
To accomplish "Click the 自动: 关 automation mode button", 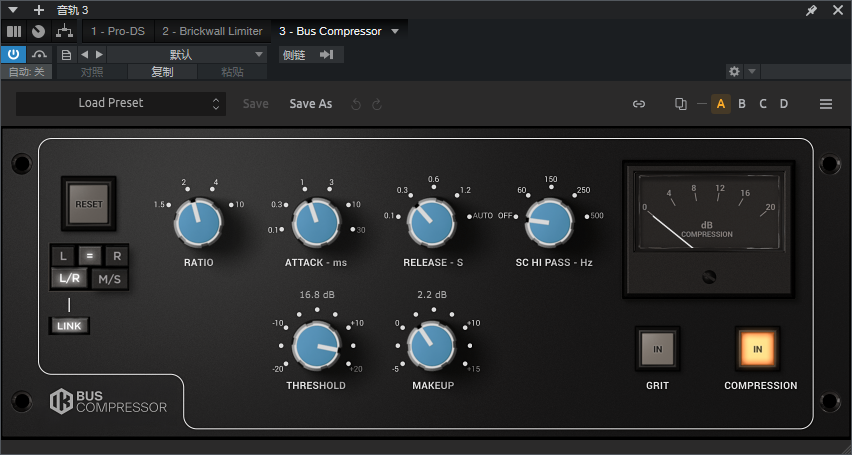I will tap(27, 72).
